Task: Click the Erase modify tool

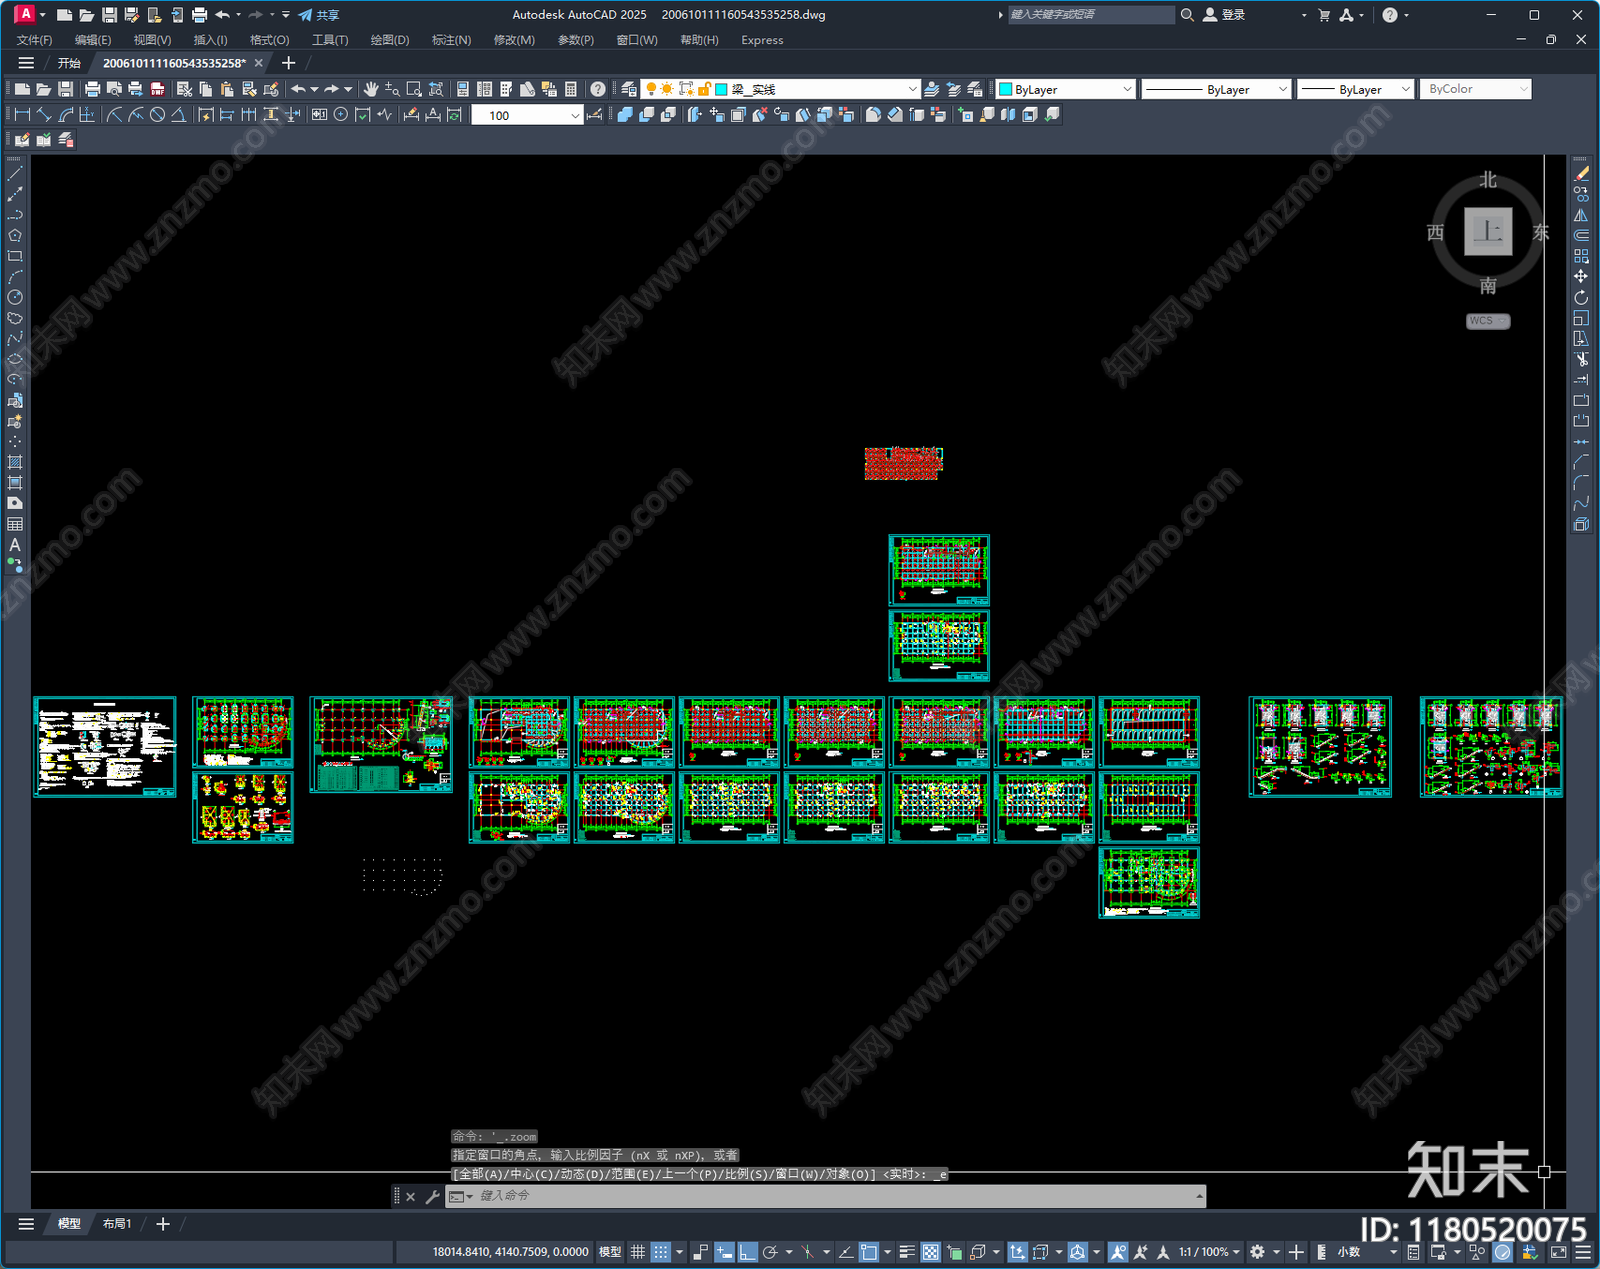Action: click(x=1581, y=174)
